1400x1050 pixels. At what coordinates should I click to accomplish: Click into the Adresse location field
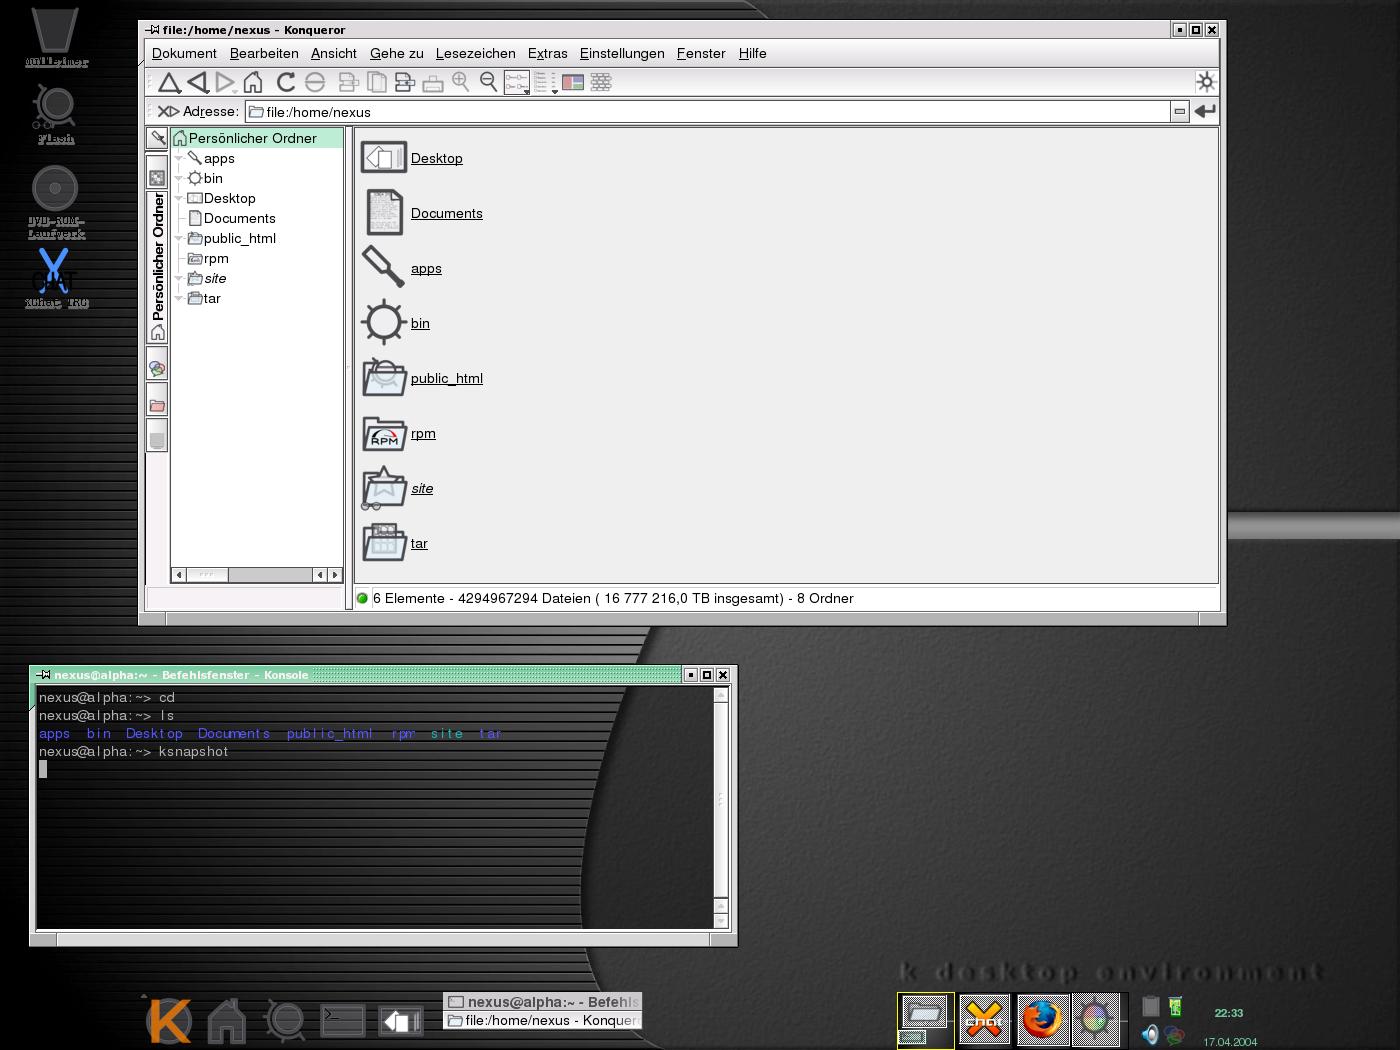click(x=708, y=112)
